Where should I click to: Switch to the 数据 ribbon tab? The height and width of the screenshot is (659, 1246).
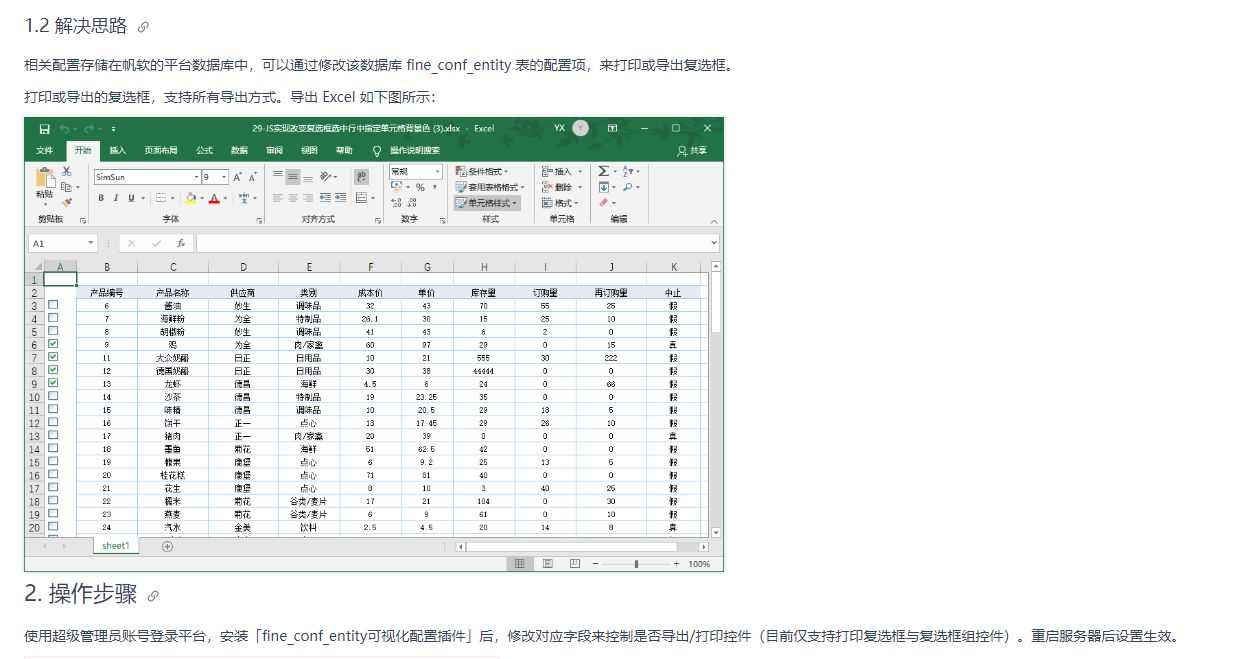click(x=239, y=151)
